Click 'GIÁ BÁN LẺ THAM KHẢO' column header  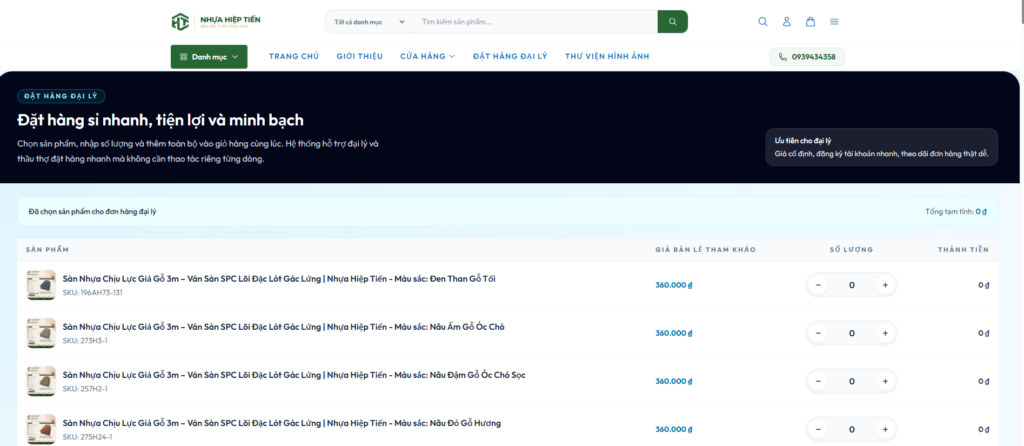tap(705, 249)
